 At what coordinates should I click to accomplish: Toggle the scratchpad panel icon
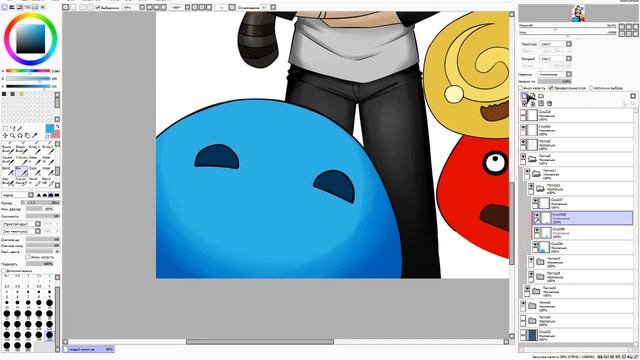coord(43,7)
